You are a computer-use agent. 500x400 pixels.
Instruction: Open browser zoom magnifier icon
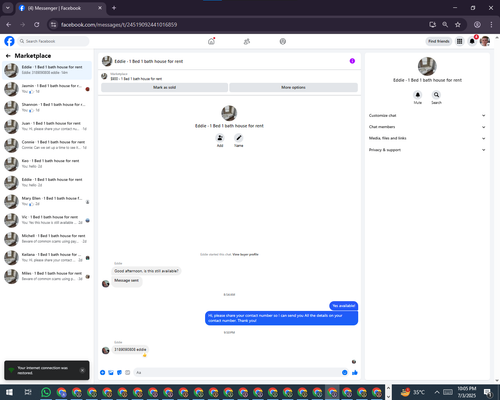[445, 25]
